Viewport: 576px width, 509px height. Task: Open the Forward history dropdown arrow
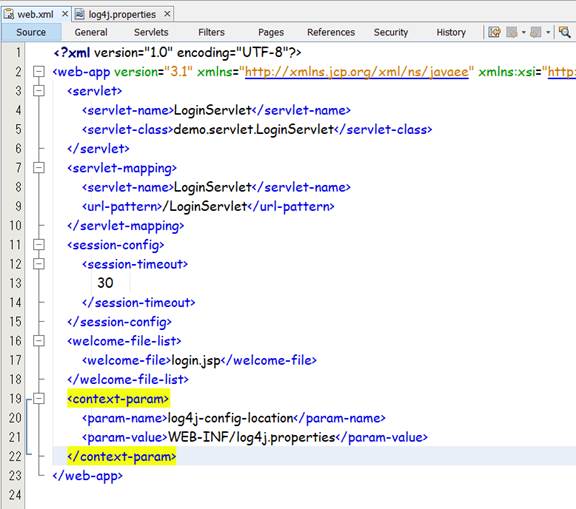coord(548,32)
